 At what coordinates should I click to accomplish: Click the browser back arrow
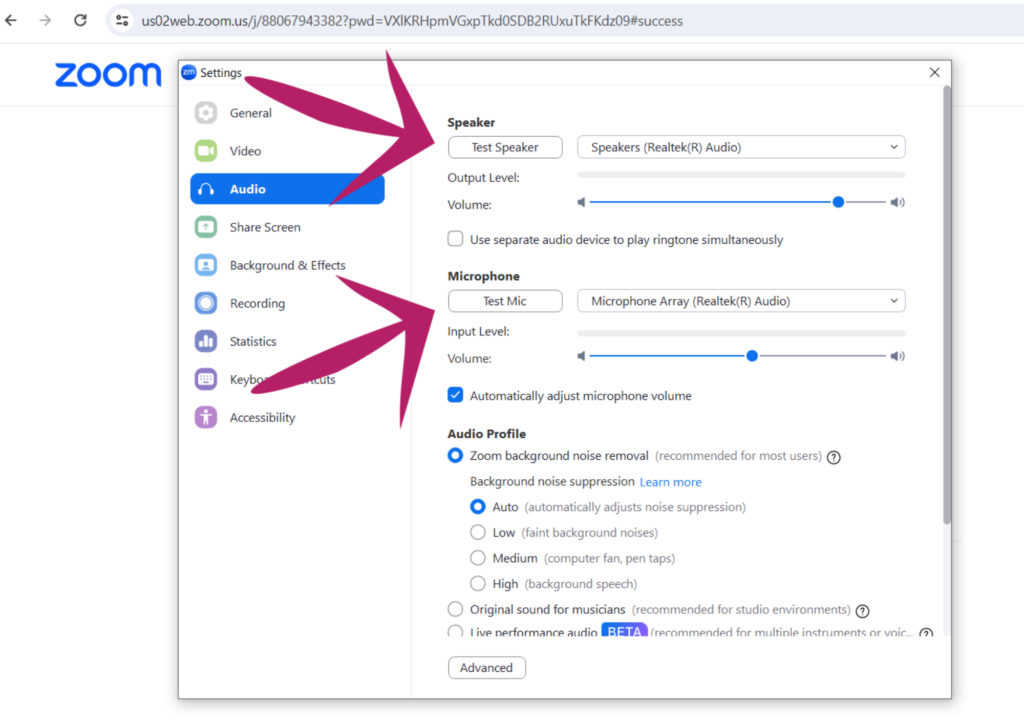11,20
